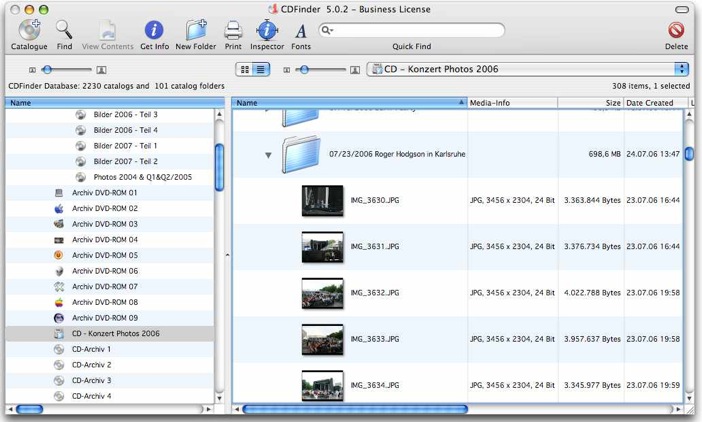Image resolution: width=702 pixels, height=422 pixels.
Task: Click the file list horizontal scrollbar thumb
Action: tap(355, 409)
